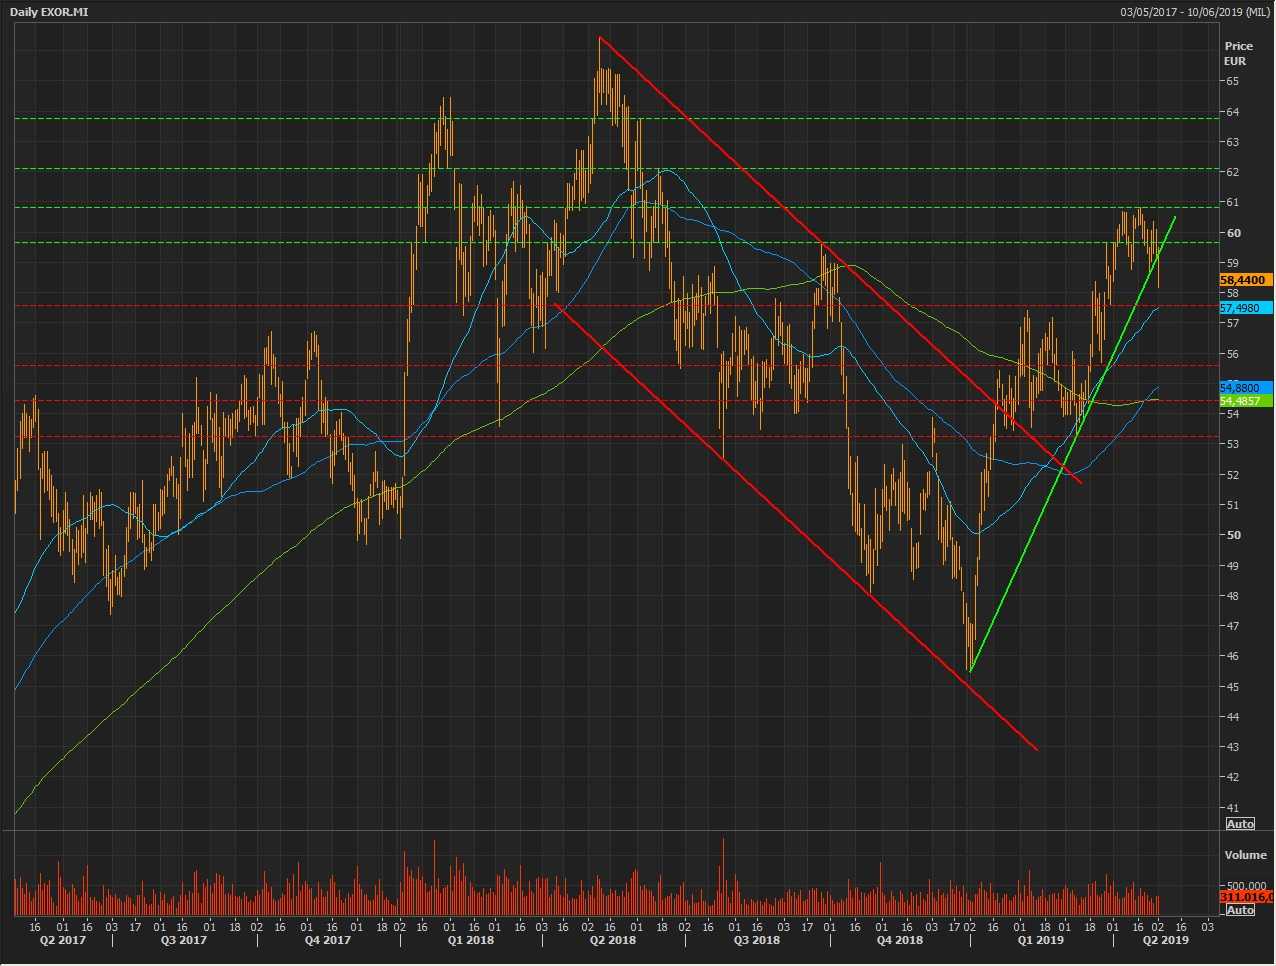The height and width of the screenshot is (966, 1276).
Task: Click the date range label 03/05/2017 - 10/06/2019
Action: tap(1194, 12)
